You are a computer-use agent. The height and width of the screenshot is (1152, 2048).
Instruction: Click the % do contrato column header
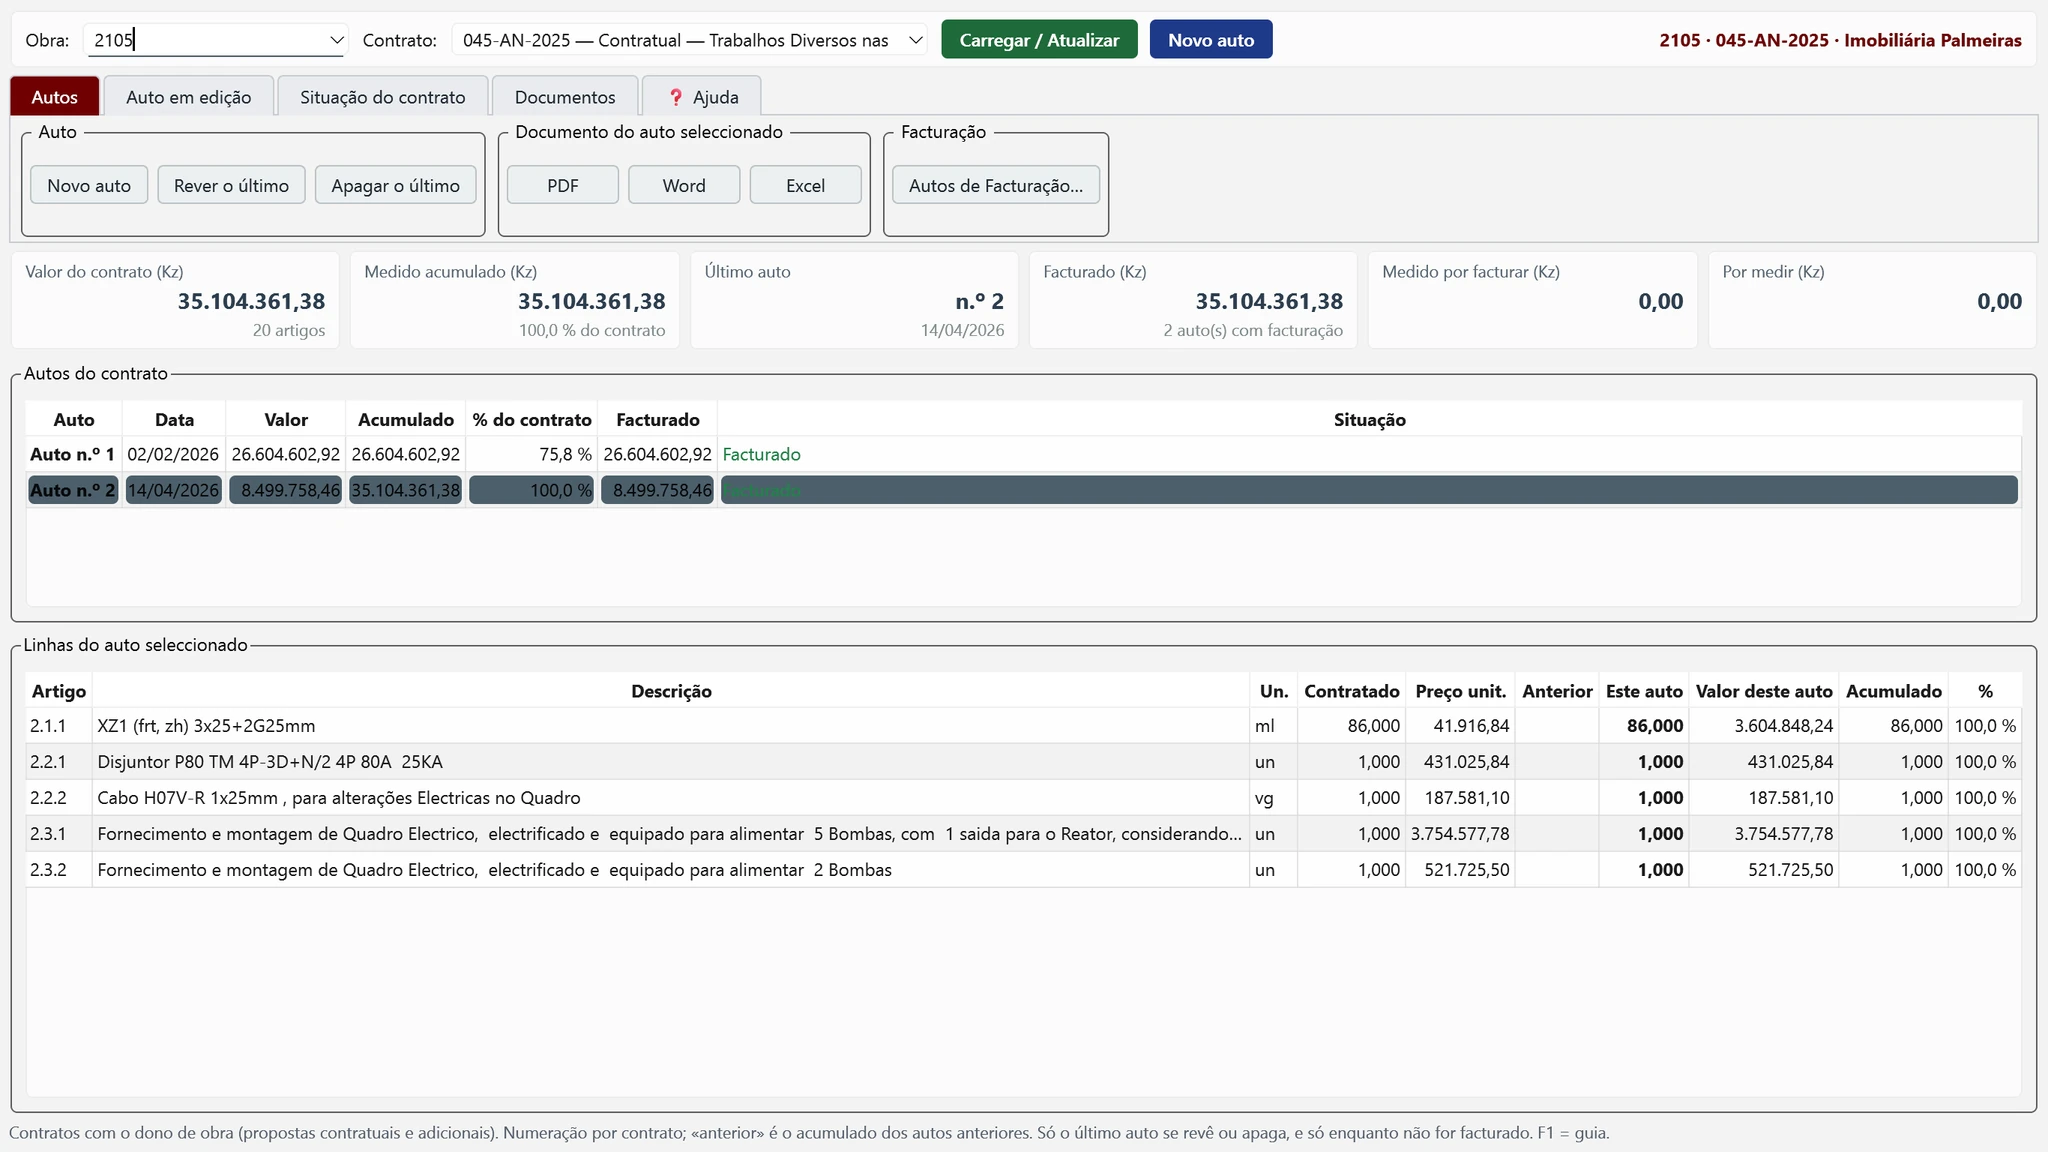532,420
